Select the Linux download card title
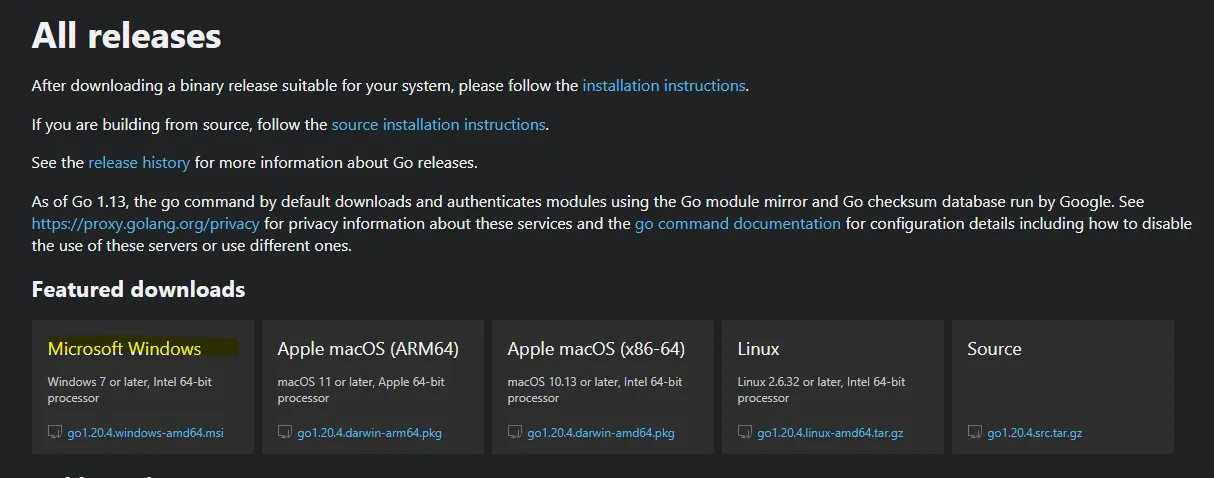Screen dimensions: 1214x478 tap(758, 349)
